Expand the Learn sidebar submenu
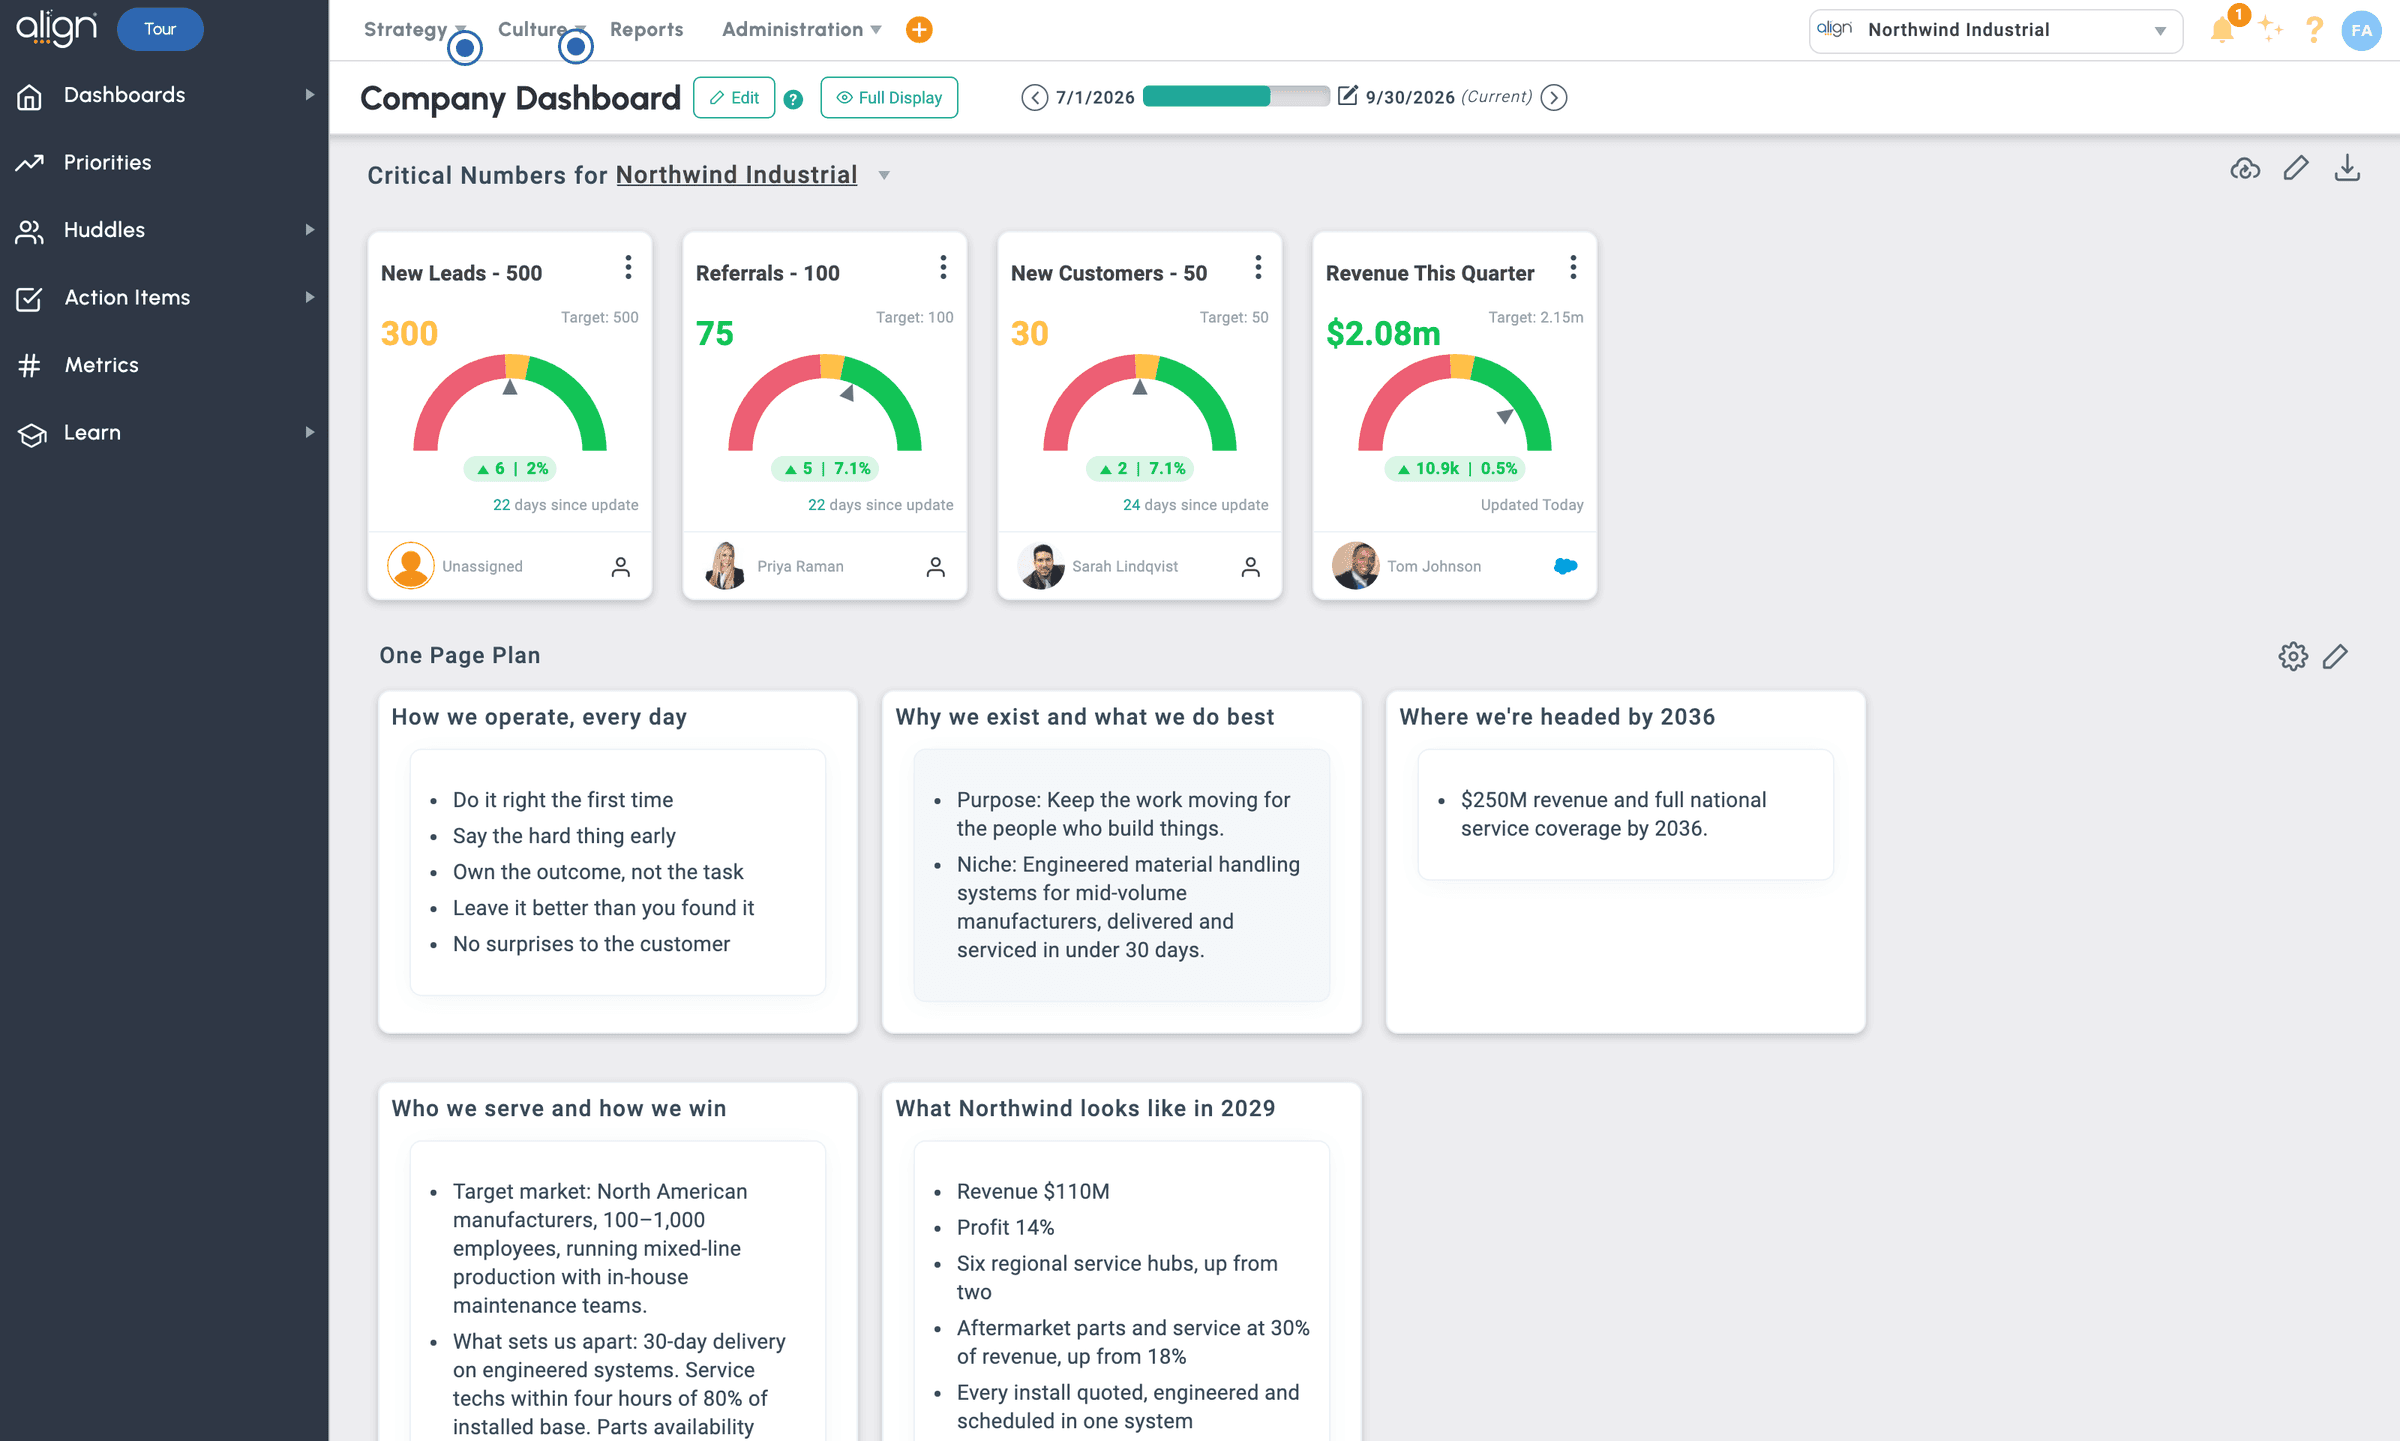 [310, 432]
